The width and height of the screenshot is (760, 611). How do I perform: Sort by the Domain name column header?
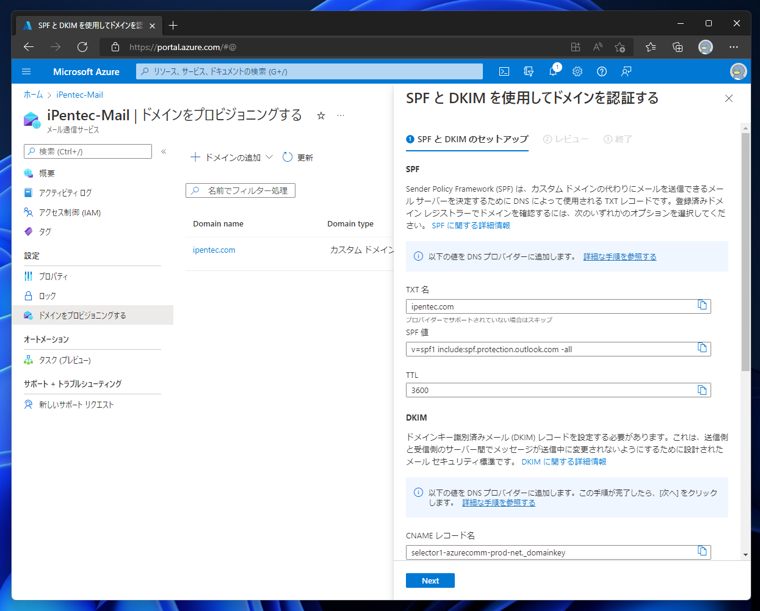(x=218, y=224)
